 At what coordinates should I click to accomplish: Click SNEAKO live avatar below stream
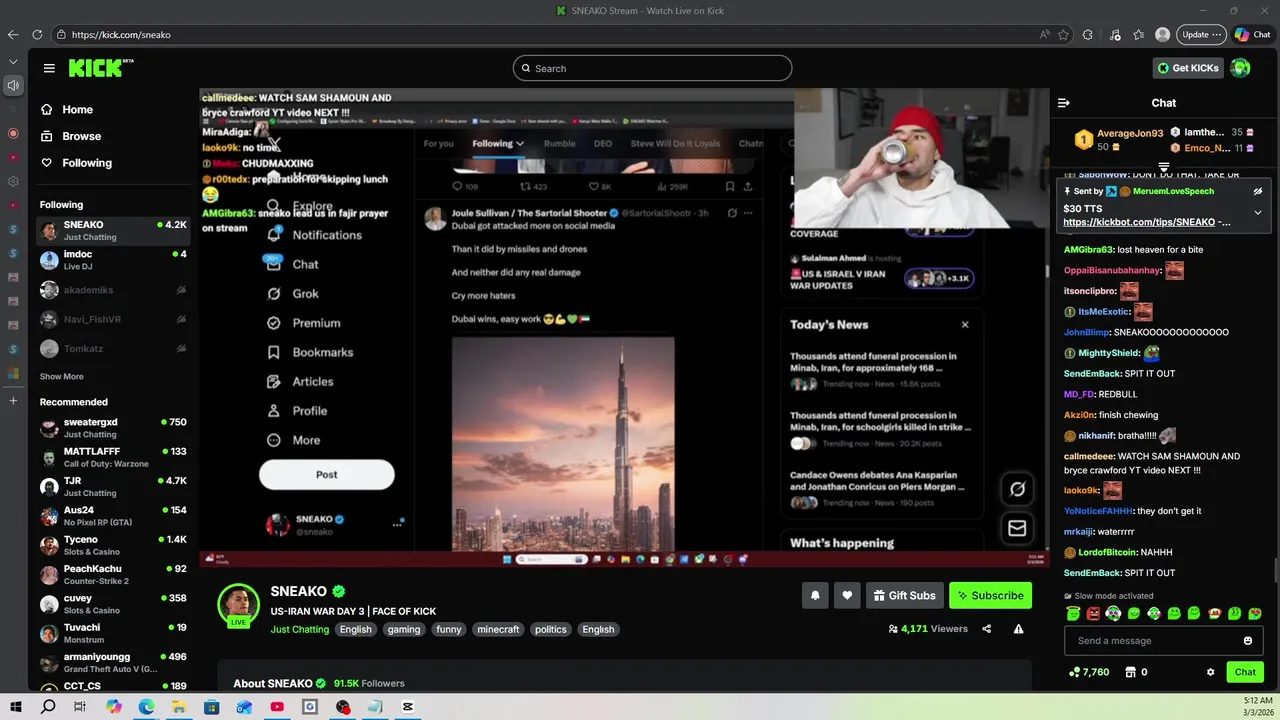click(x=238, y=603)
